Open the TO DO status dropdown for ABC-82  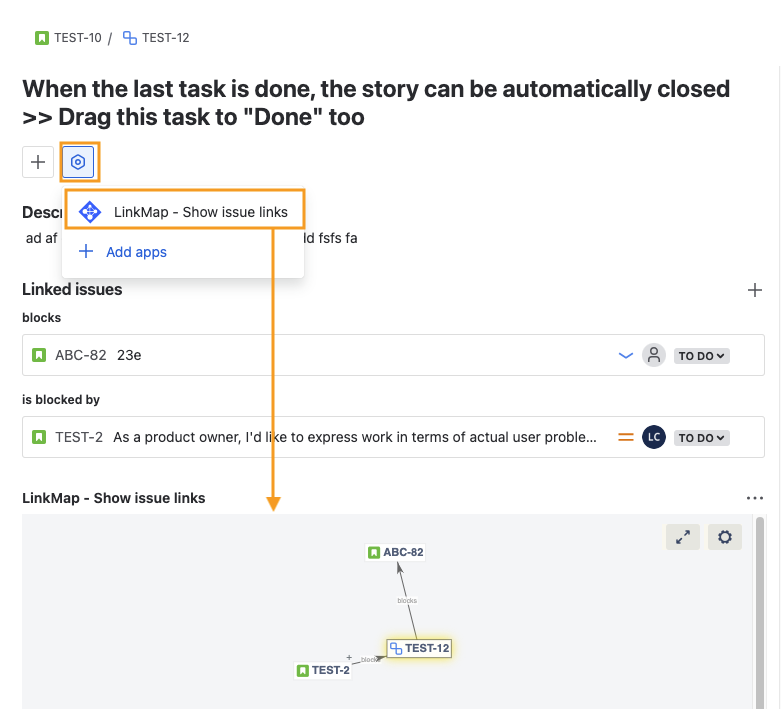click(701, 356)
